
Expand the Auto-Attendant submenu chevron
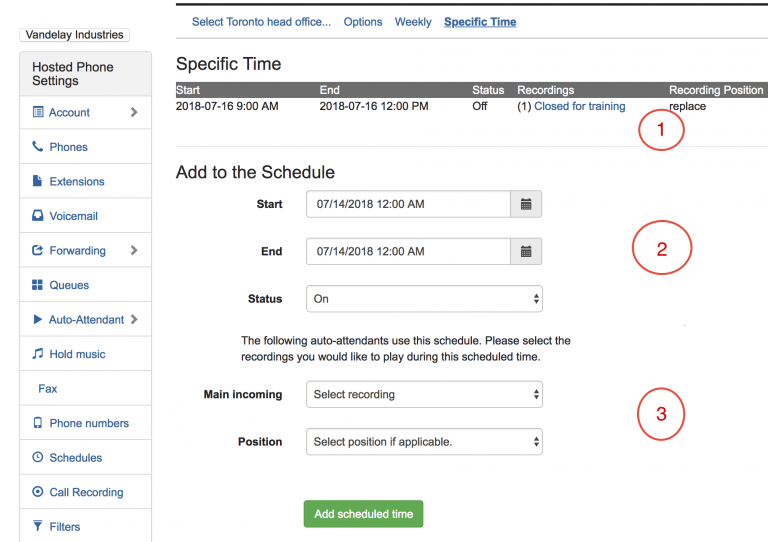(x=134, y=319)
